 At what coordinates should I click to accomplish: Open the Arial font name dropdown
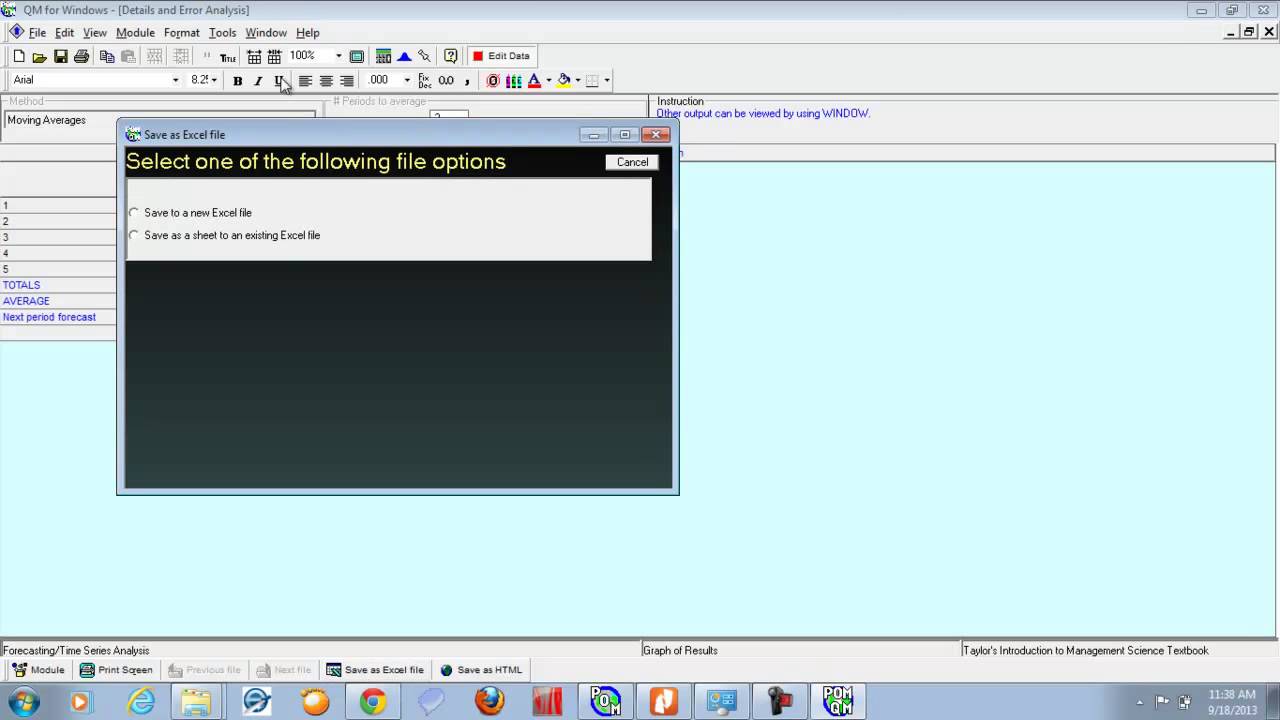175,81
